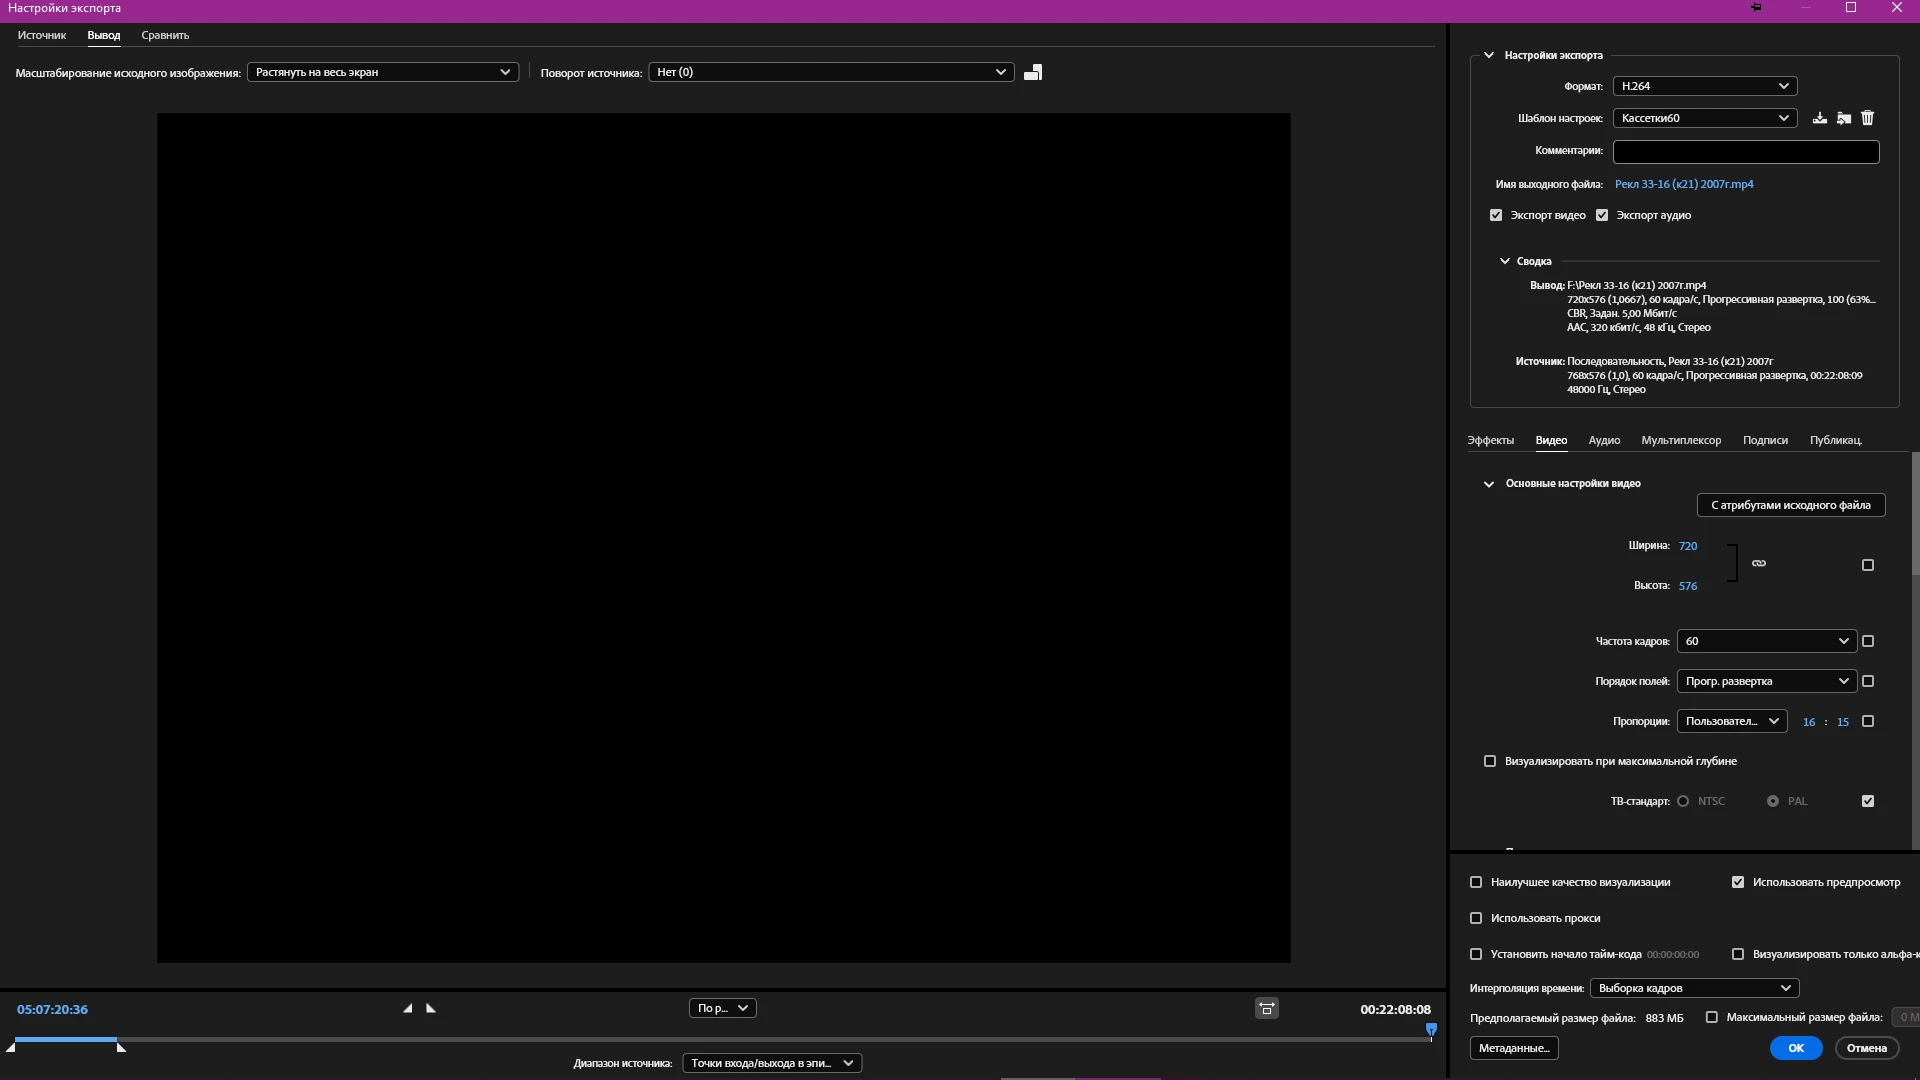Switch to the Аудио tab

[1604, 440]
